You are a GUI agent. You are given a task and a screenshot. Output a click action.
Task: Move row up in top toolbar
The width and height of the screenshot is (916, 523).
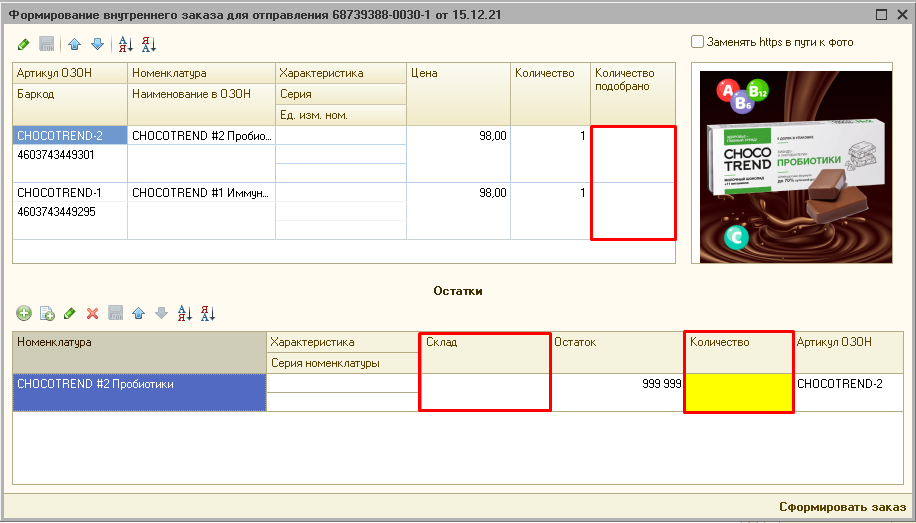(x=74, y=44)
